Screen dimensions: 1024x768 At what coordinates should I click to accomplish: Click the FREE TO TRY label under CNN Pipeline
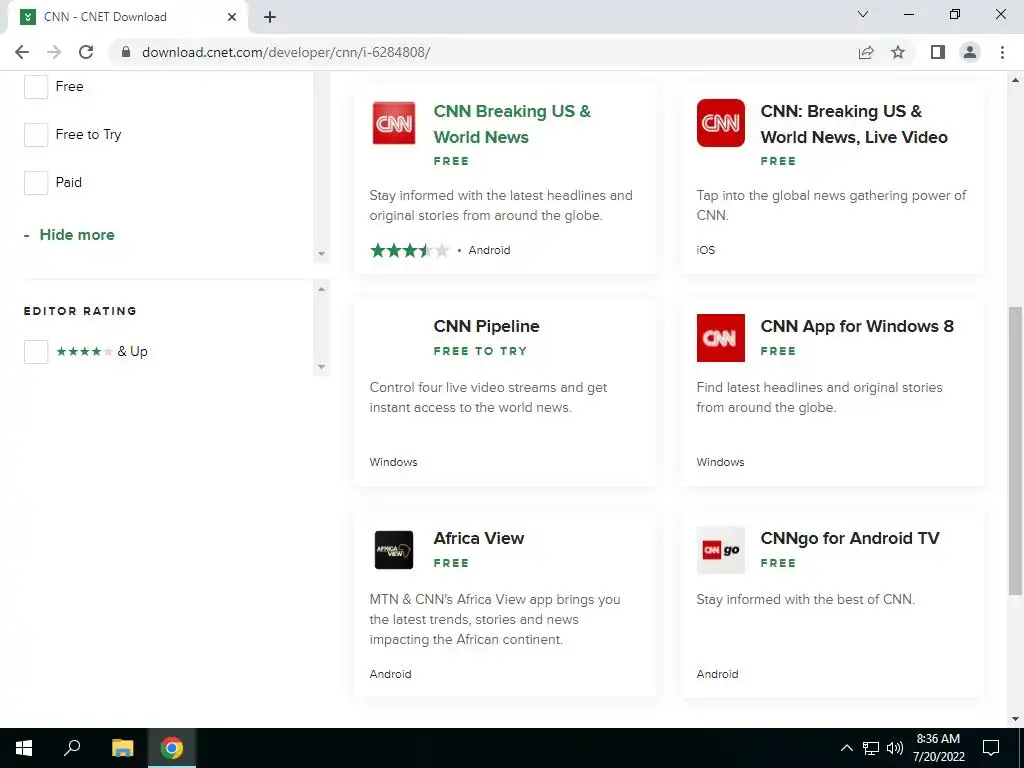480,351
